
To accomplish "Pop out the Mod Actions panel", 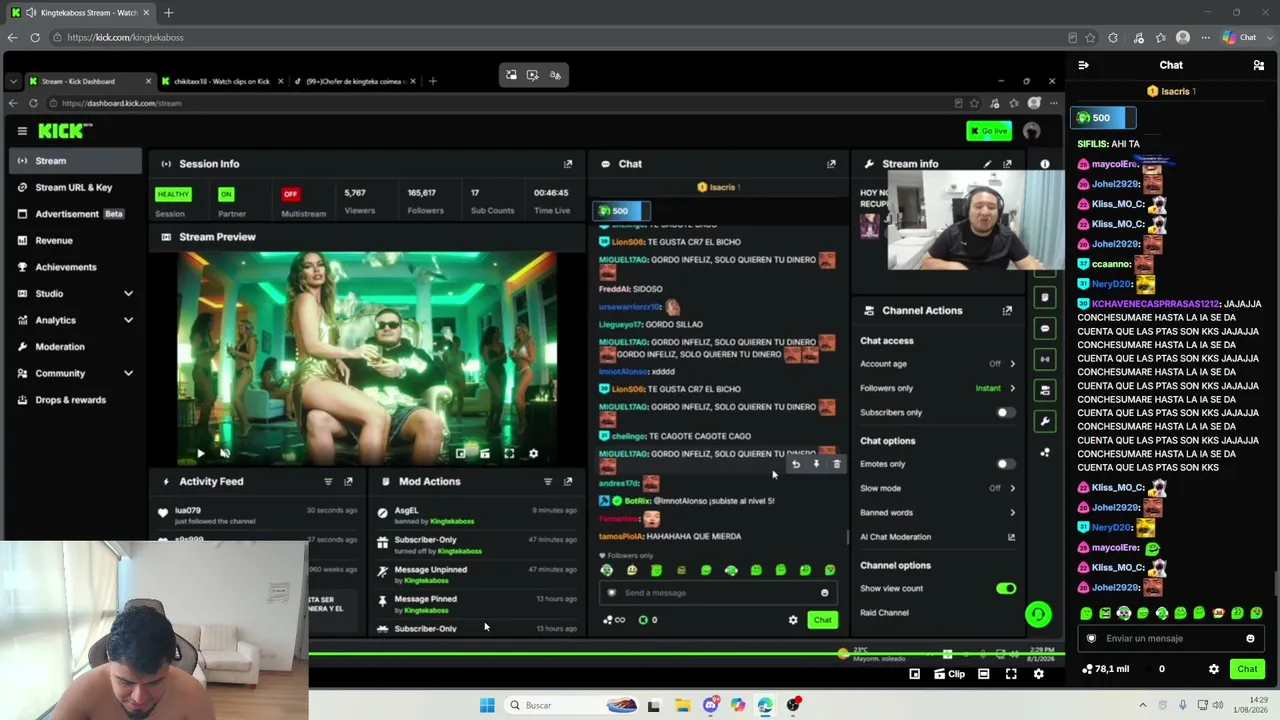I will tap(568, 482).
